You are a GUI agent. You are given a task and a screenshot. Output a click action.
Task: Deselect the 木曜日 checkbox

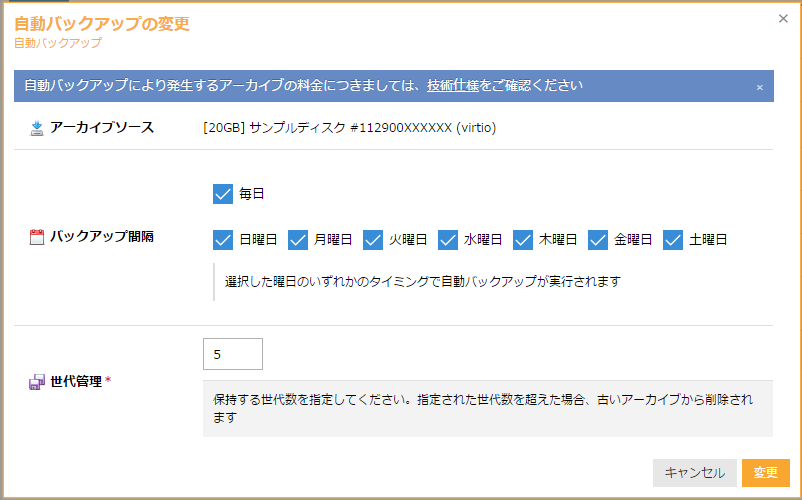[x=523, y=240]
